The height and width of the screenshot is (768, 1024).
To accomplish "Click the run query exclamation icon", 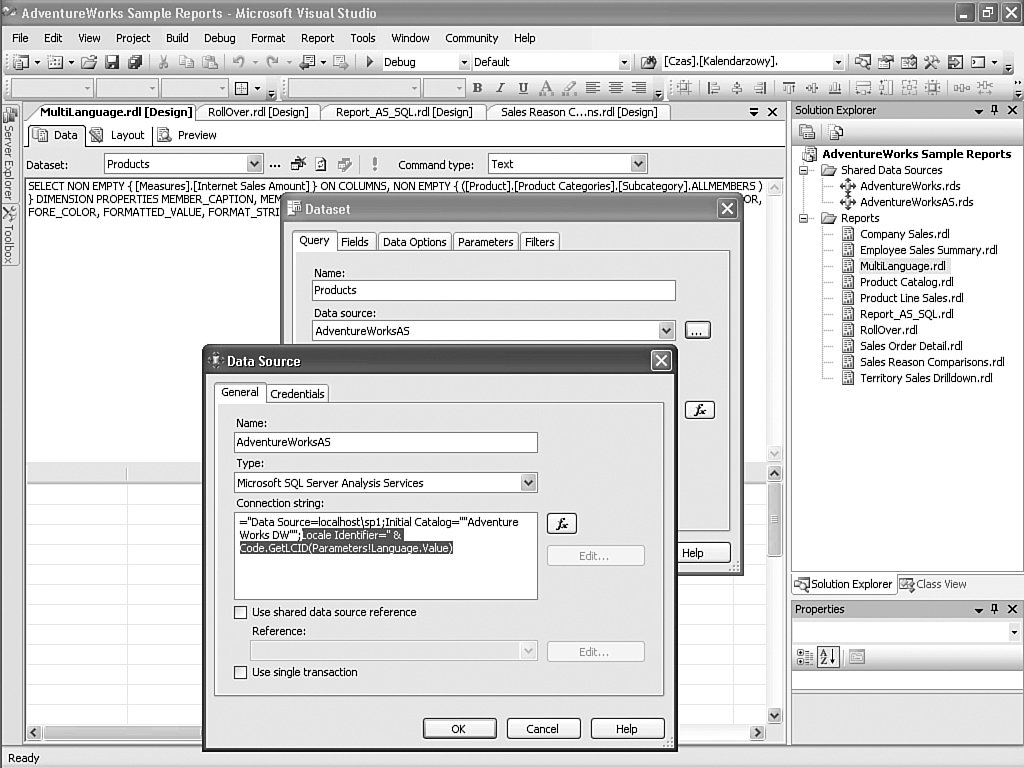I will point(374,164).
